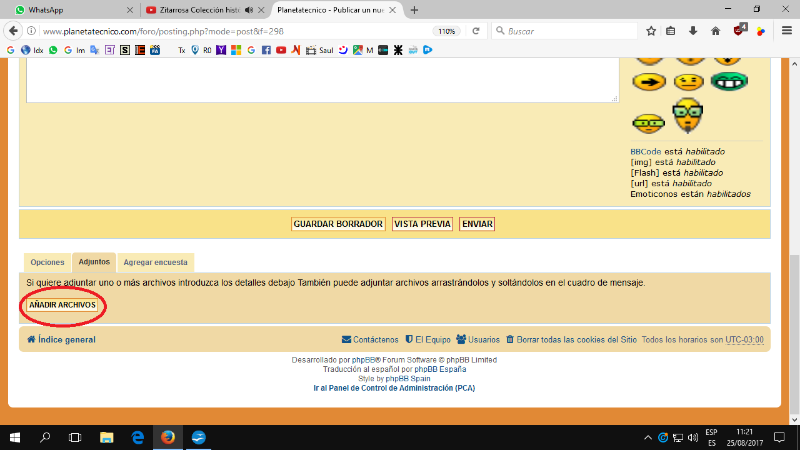800x450 pixels.
Task: Open the Índice general link
Action: tap(61, 339)
